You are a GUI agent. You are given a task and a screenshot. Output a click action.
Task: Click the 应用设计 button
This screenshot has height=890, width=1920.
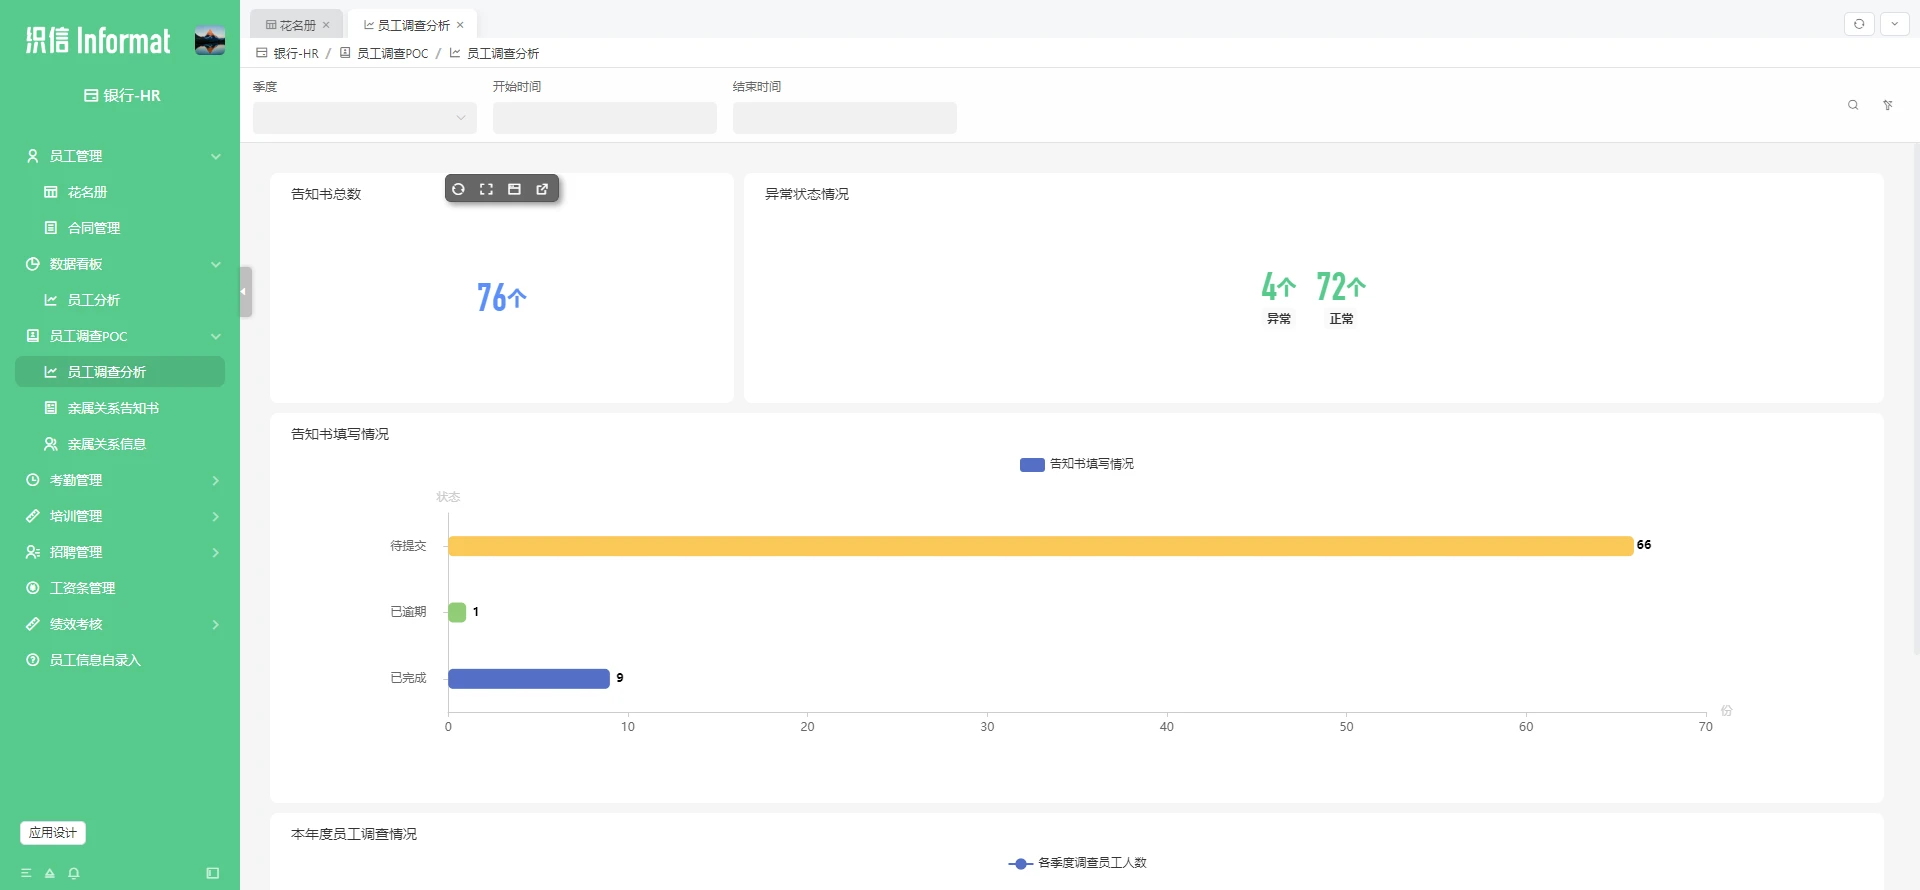[x=53, y=832]
